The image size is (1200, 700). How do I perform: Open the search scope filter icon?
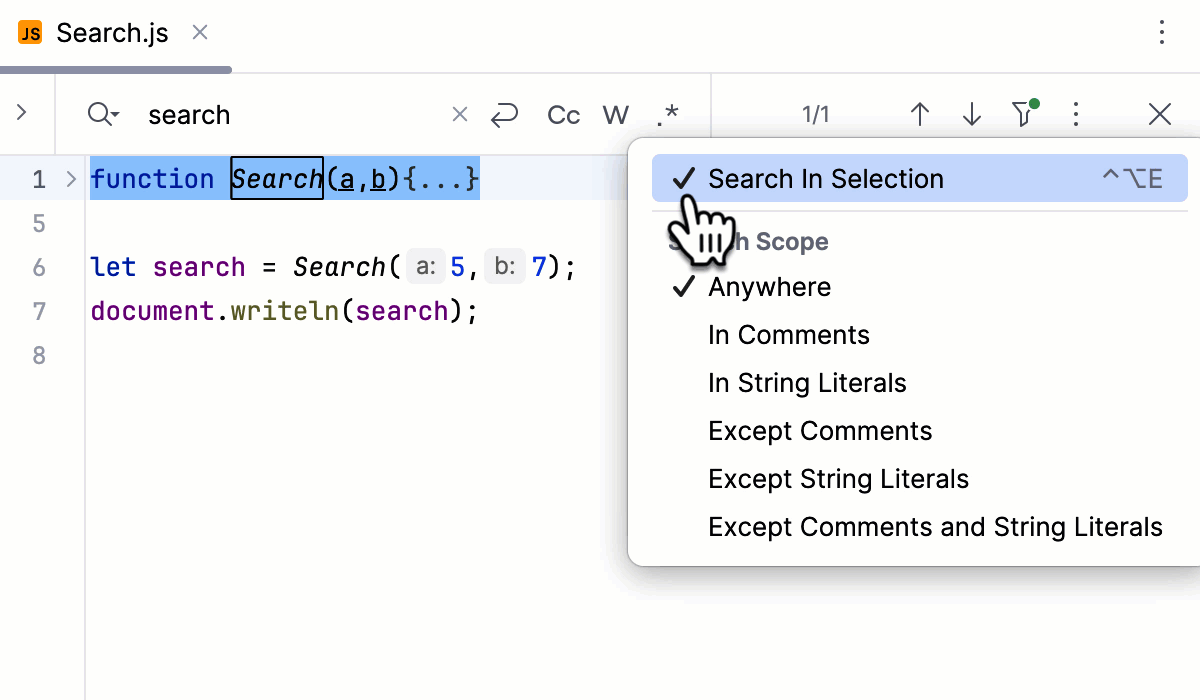tap(1022, 114)
